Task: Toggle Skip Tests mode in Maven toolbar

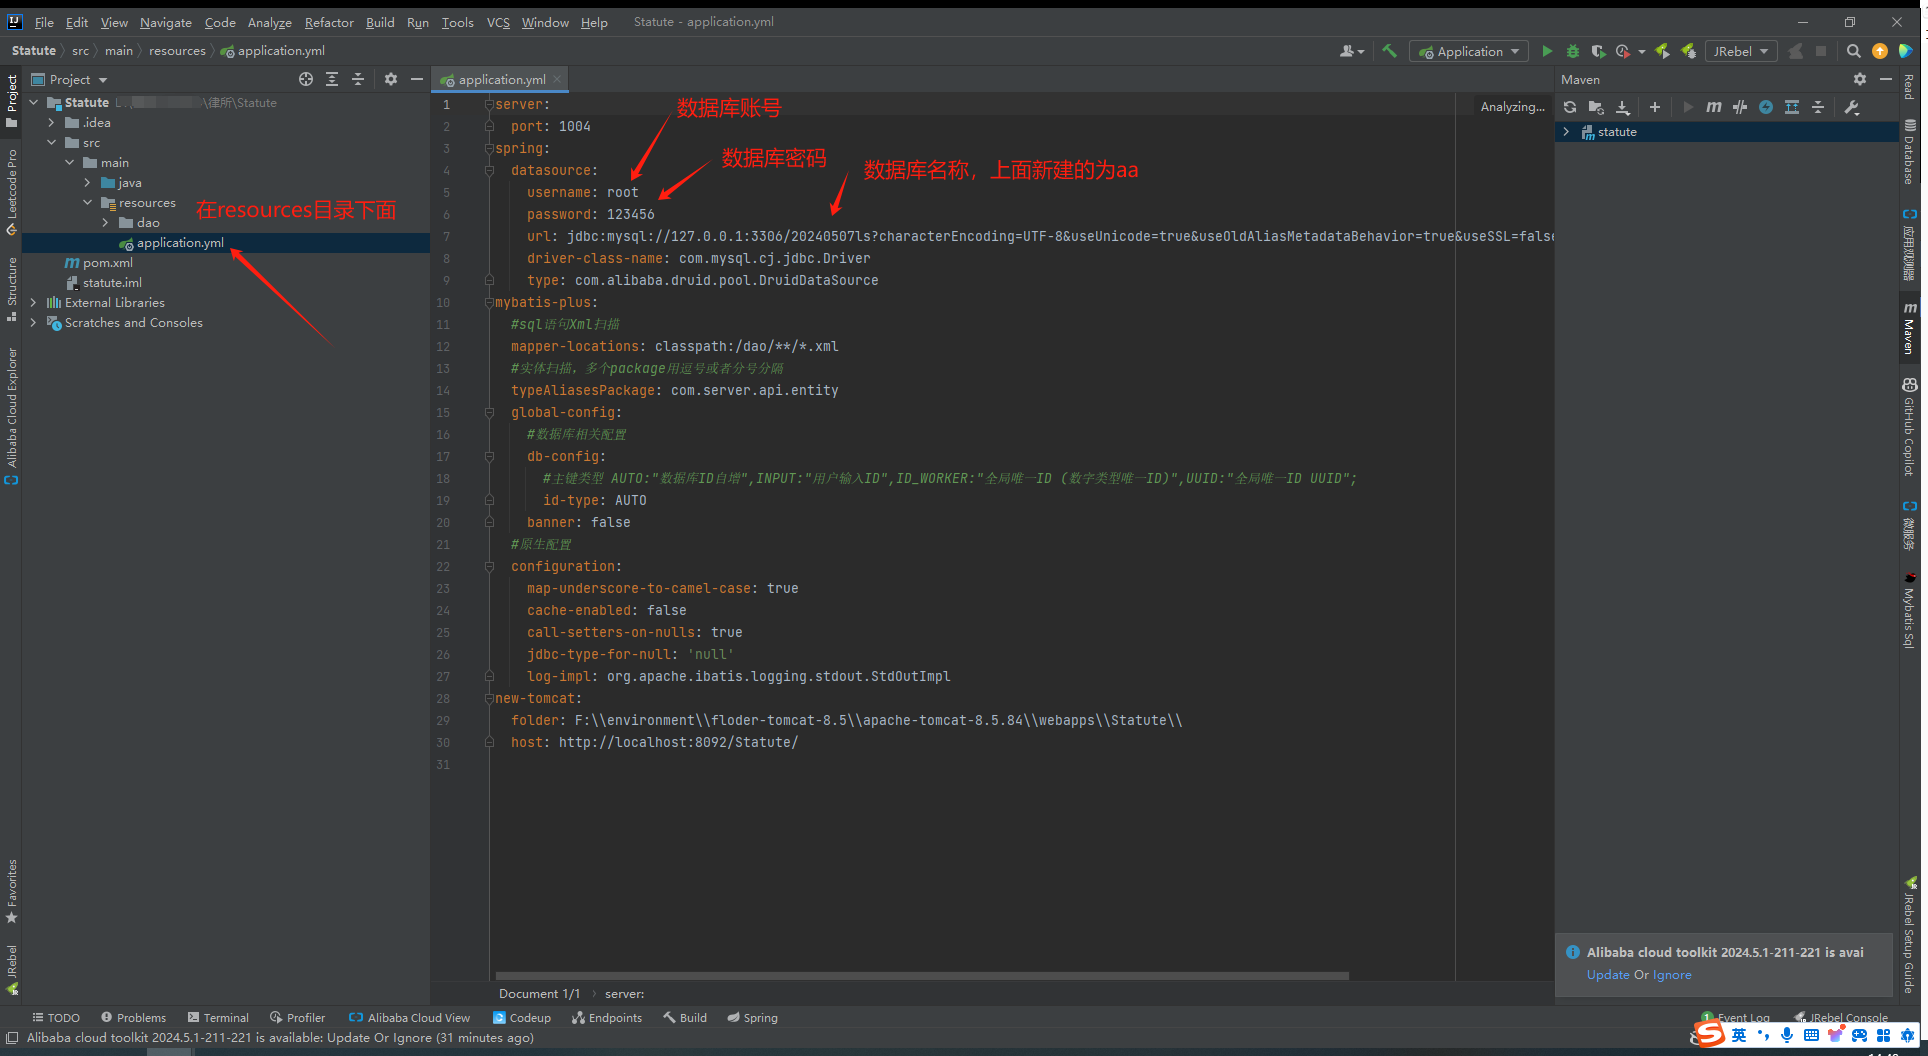Action: tap(1766, 107)
